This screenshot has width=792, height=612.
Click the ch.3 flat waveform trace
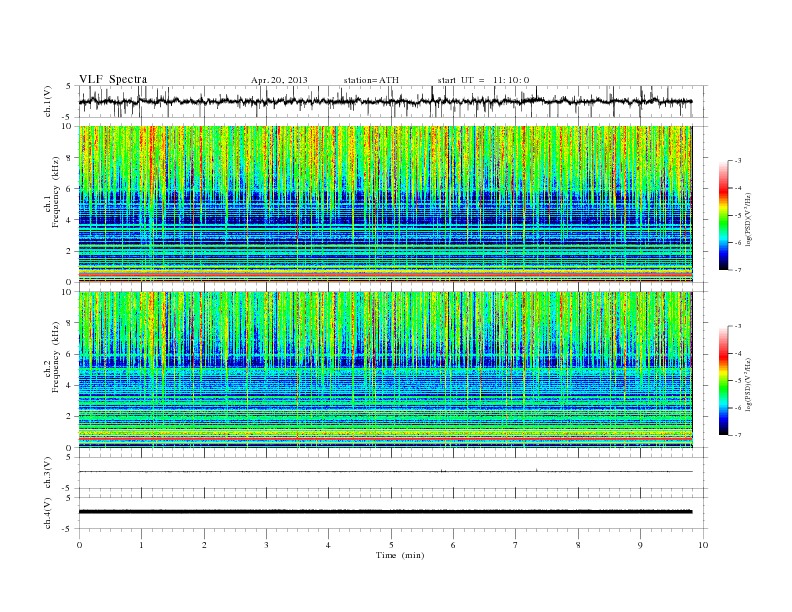(385, 472)
